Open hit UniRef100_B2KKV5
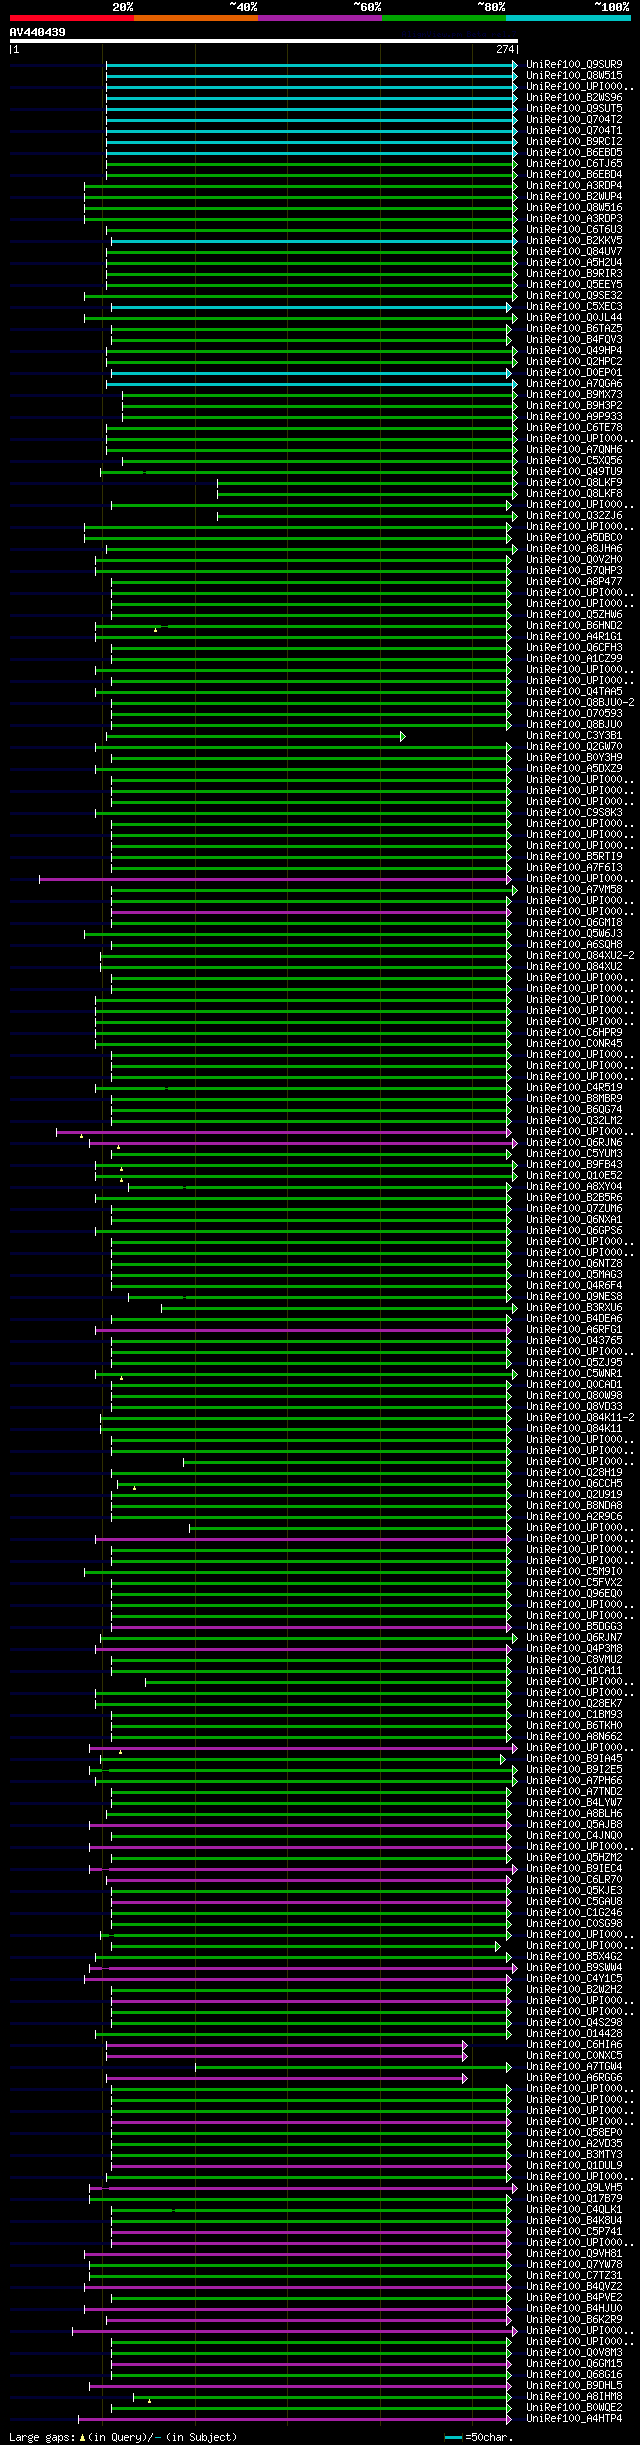 pos(574,241)
